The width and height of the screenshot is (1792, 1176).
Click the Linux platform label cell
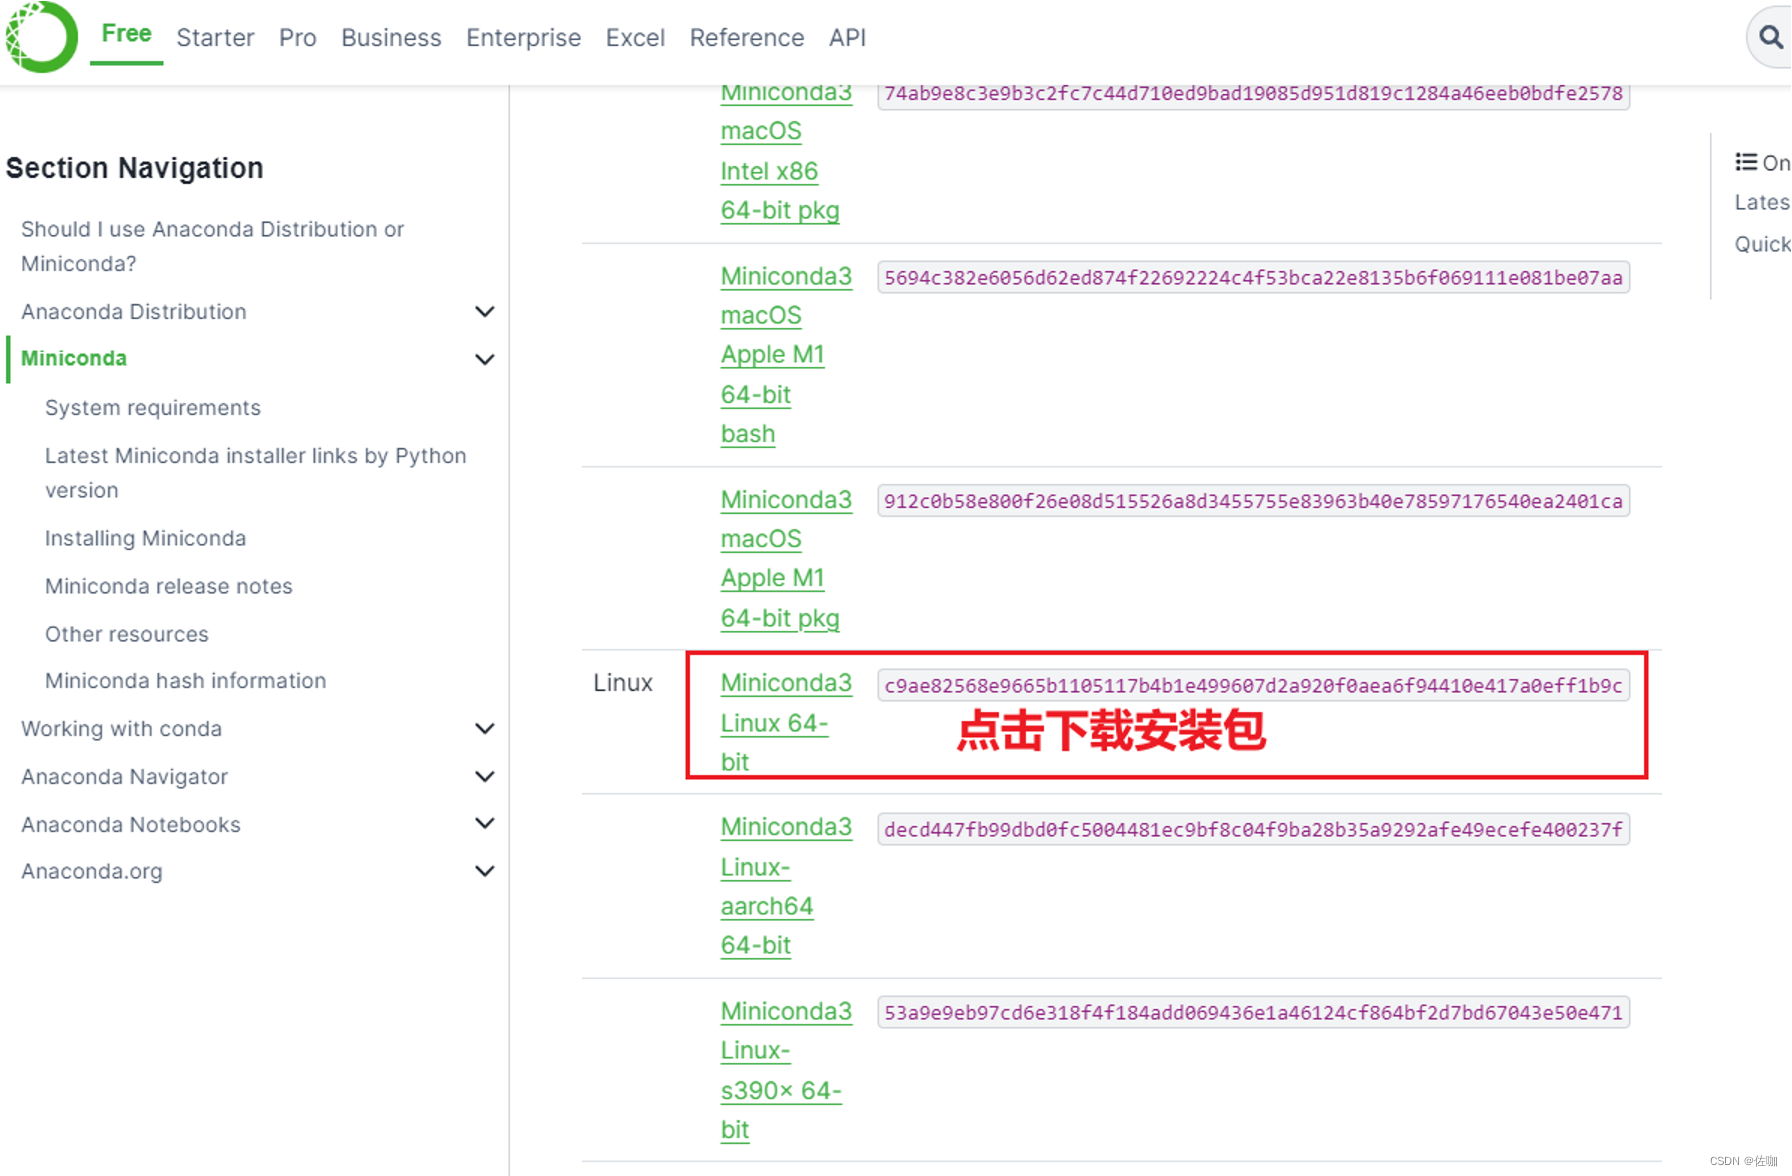tap(623, 683)
